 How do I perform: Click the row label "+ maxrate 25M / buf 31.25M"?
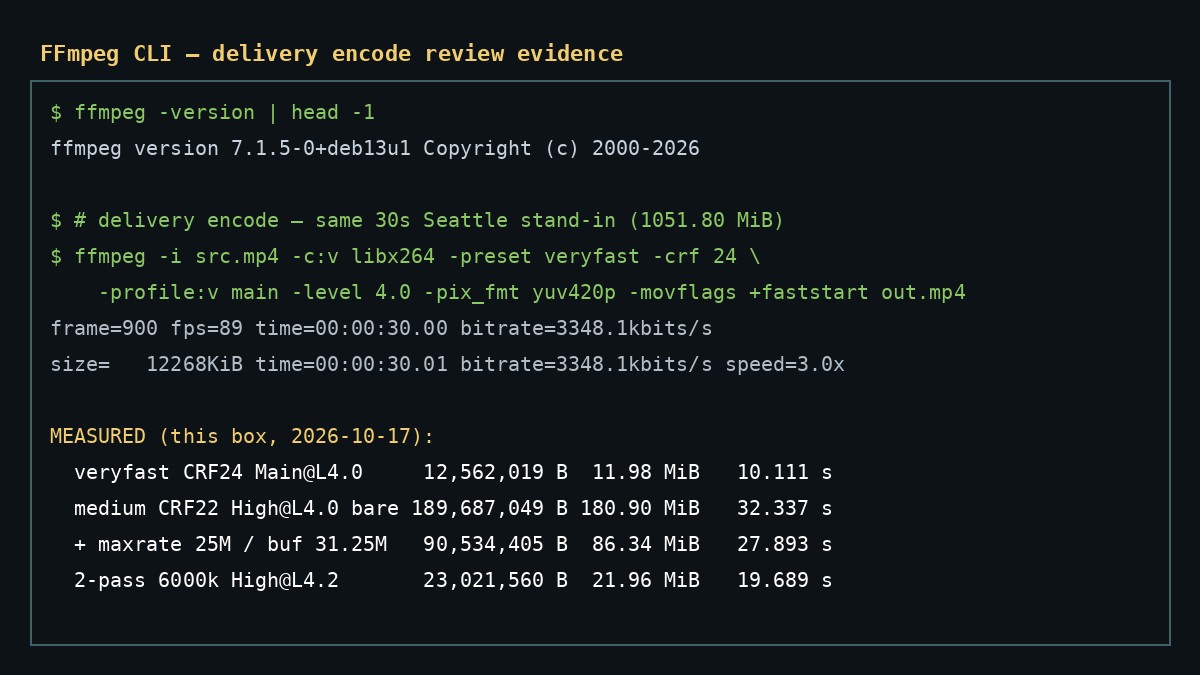(231, 545)
